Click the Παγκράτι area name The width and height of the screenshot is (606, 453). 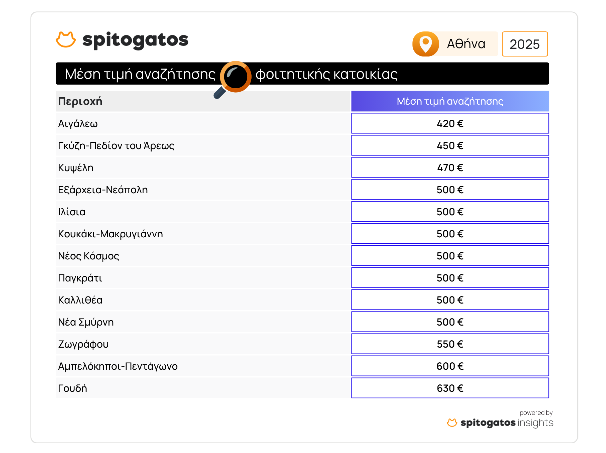coord(80,278)
